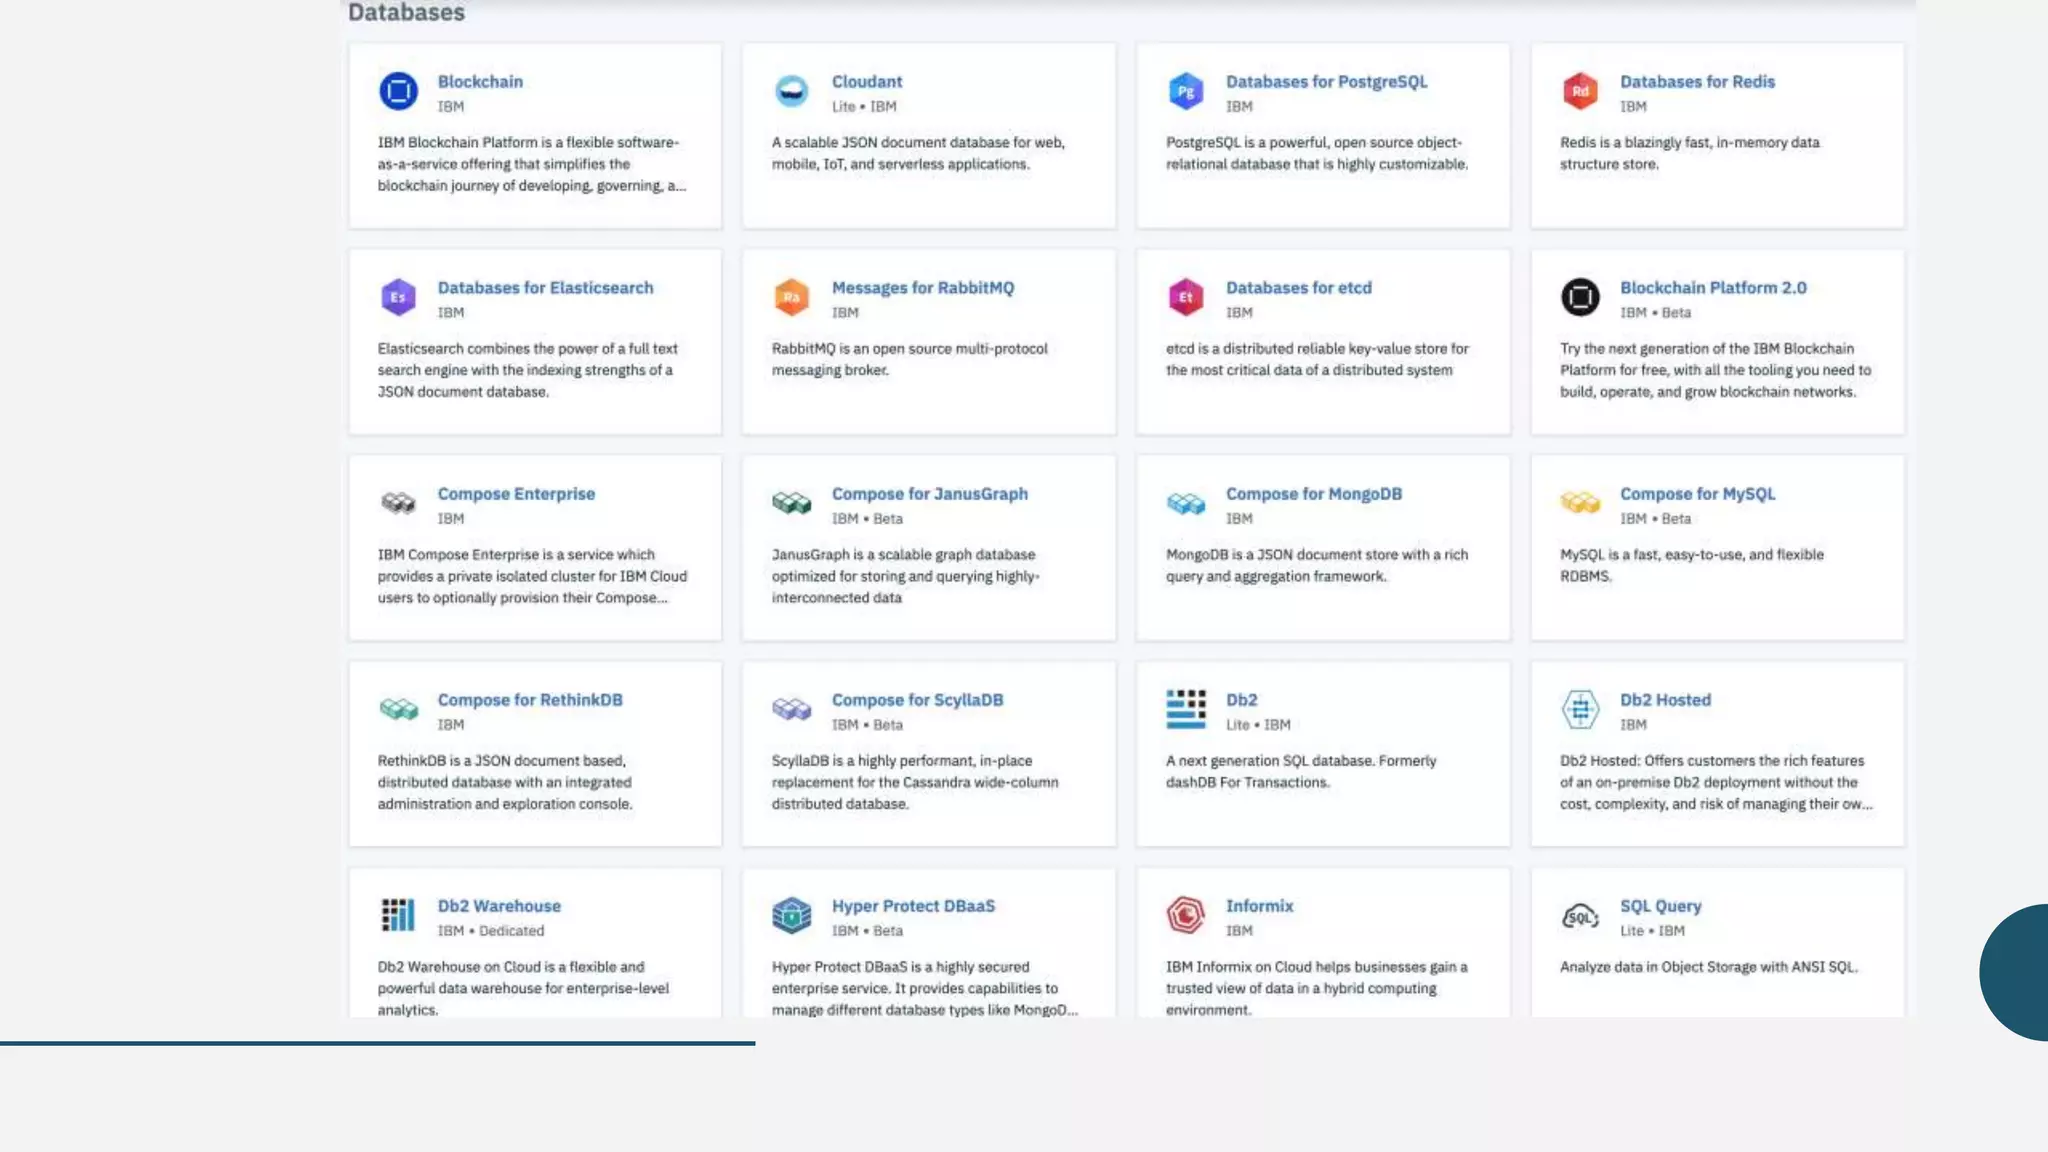Click the orange RabbitMQ hexagon icon
Image resolution: width=2048 pixels, height=1152 pixels.
click(792, 298)
